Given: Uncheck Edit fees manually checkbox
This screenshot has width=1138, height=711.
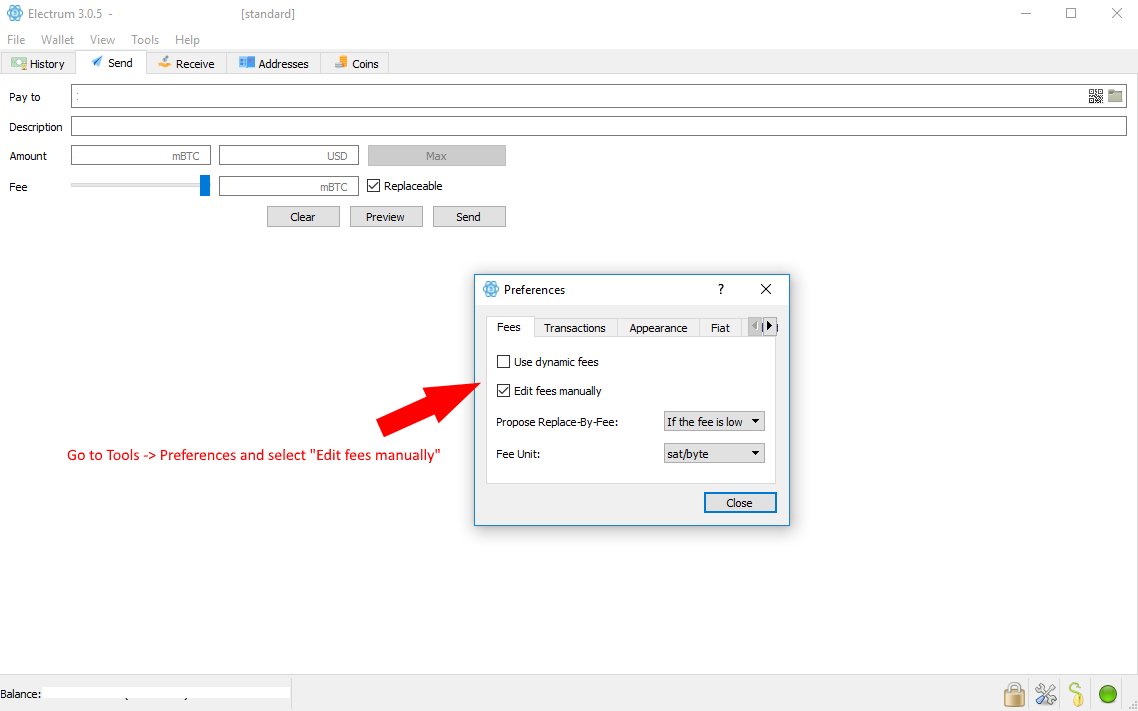Looking at the screenshot, I should click(x=503, y=390).
